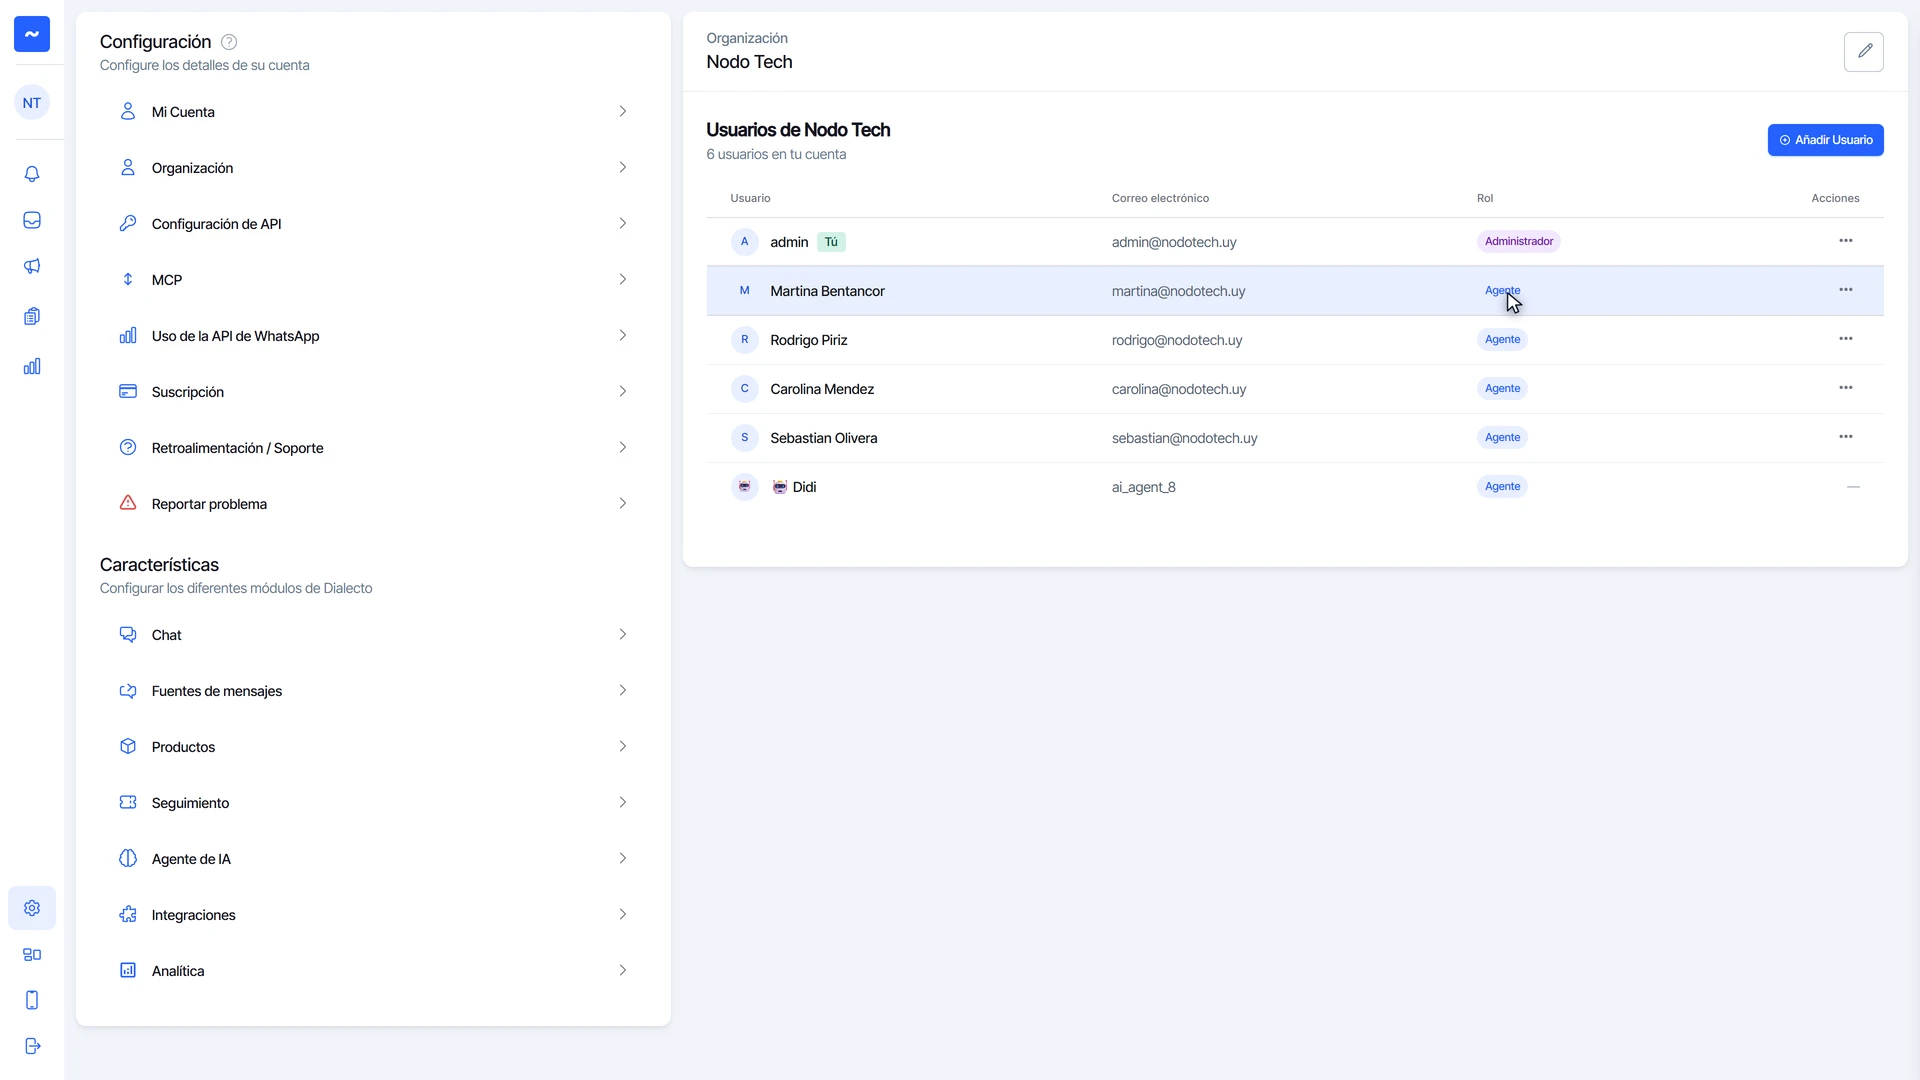Click the Administrador role badge
Viewport: 1920px width, 1080px height.
coord(1518,242)
